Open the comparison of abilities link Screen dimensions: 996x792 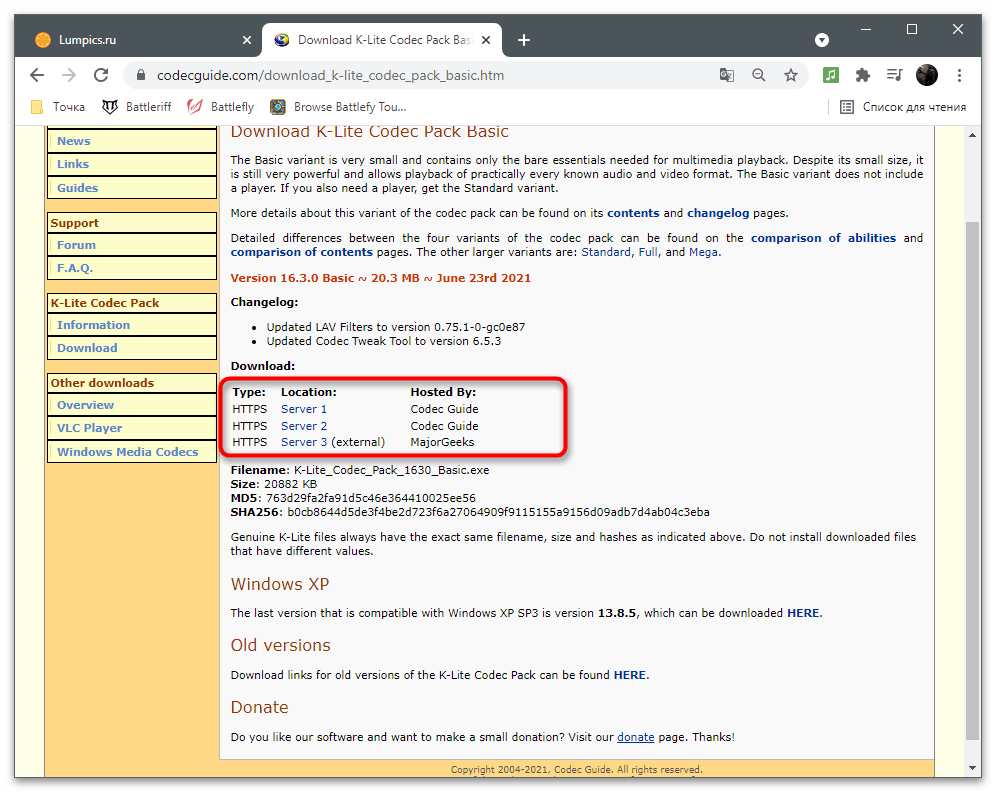point(823,238)
